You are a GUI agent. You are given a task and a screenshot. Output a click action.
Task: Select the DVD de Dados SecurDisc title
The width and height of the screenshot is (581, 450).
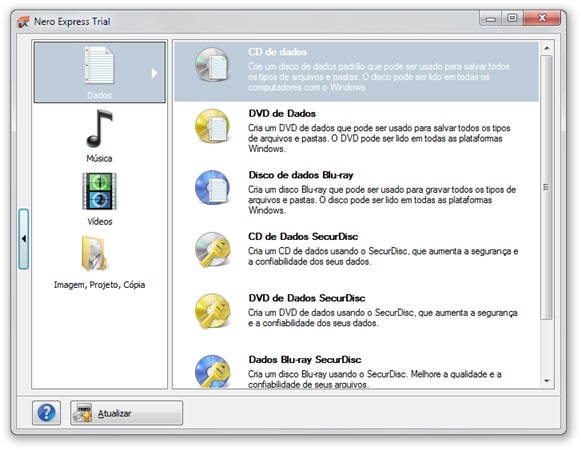click(307, 298)
